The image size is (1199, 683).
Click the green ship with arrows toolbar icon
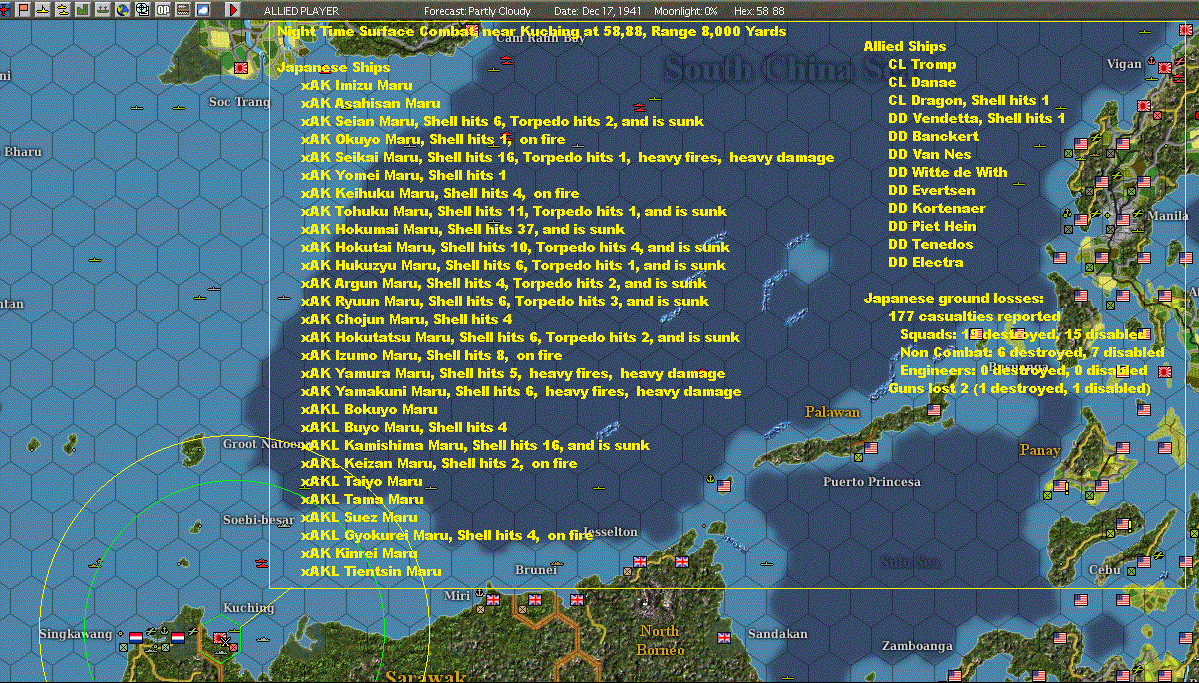click(x=102, y=10)
